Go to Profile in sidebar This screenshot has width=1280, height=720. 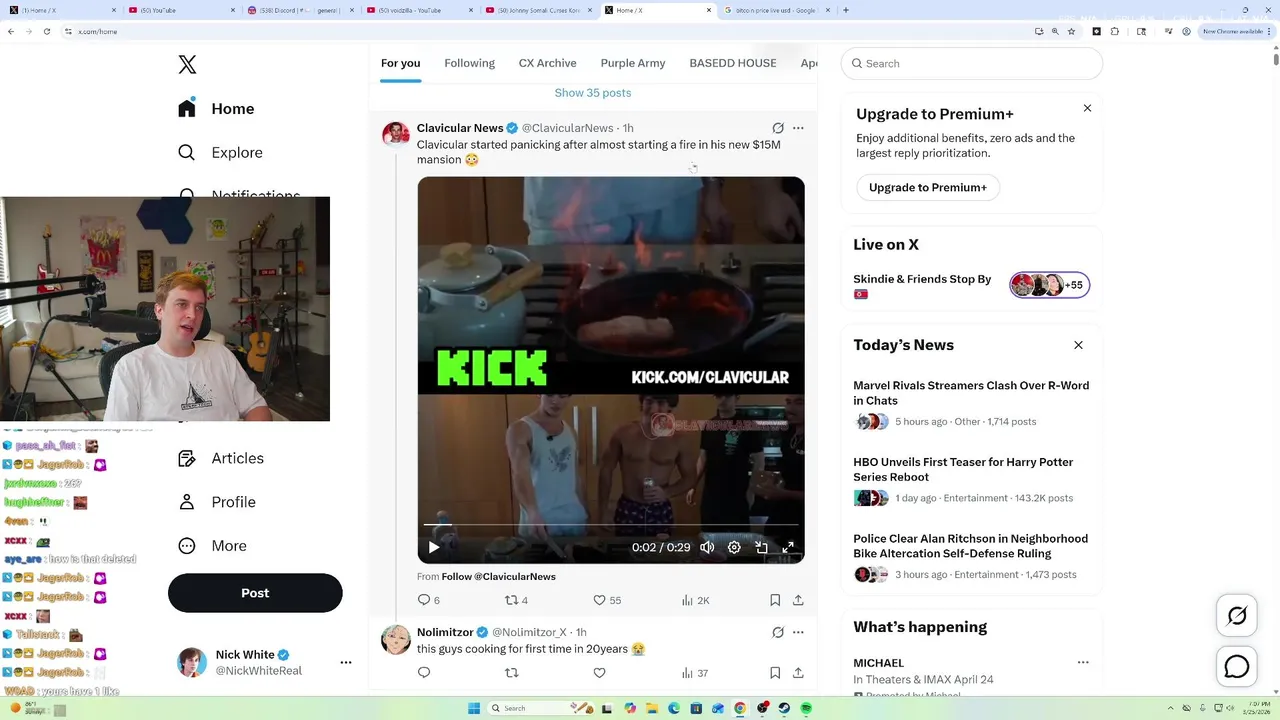coord(217,502)
